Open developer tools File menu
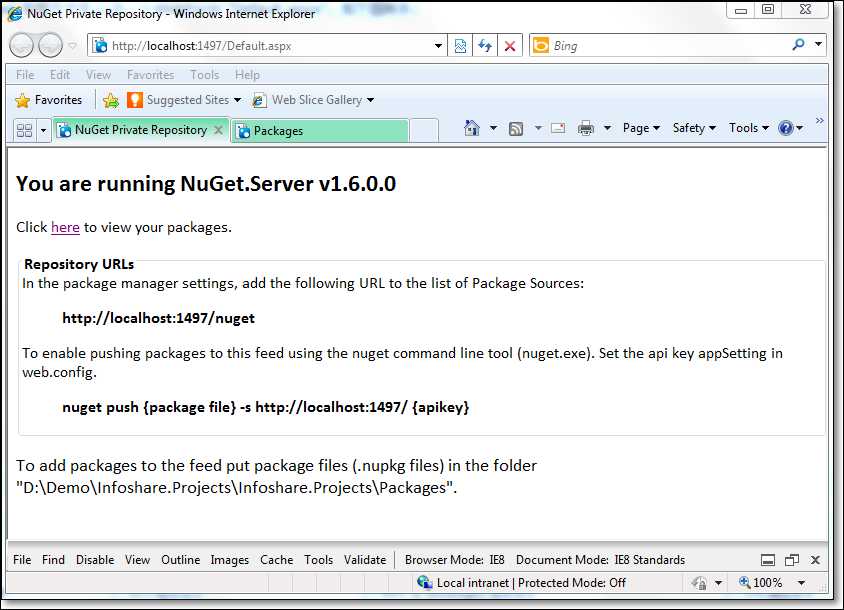844x610 pixels. click(22, 560)
